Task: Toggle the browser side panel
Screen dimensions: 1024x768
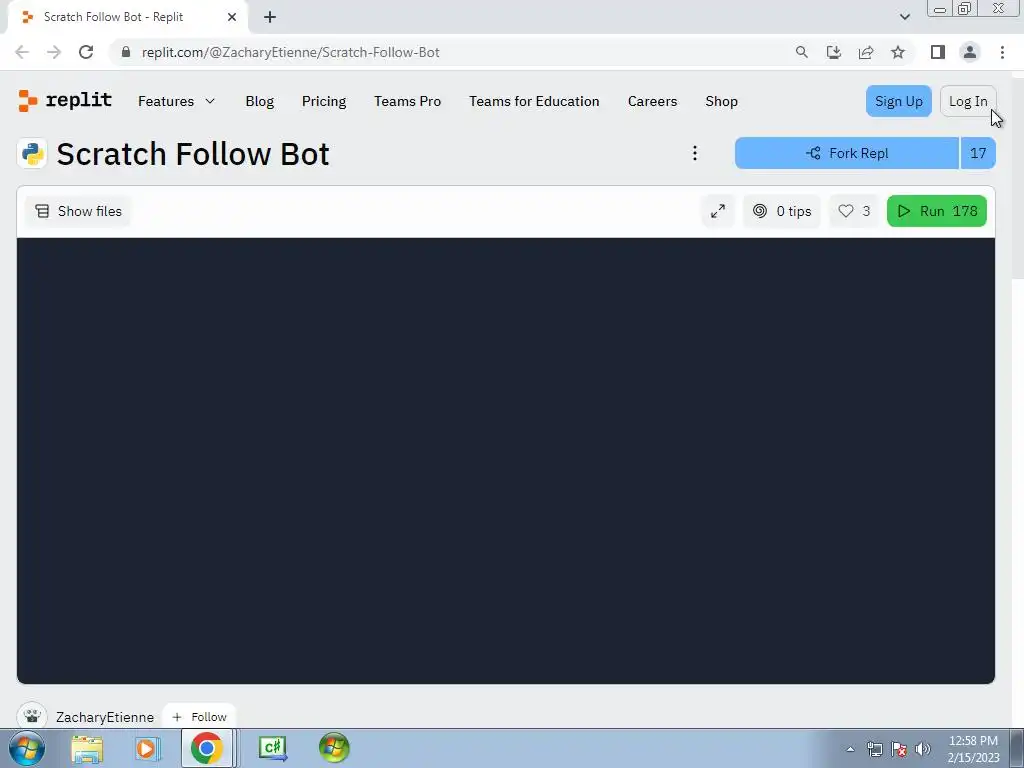Action: tap(938, 52)
